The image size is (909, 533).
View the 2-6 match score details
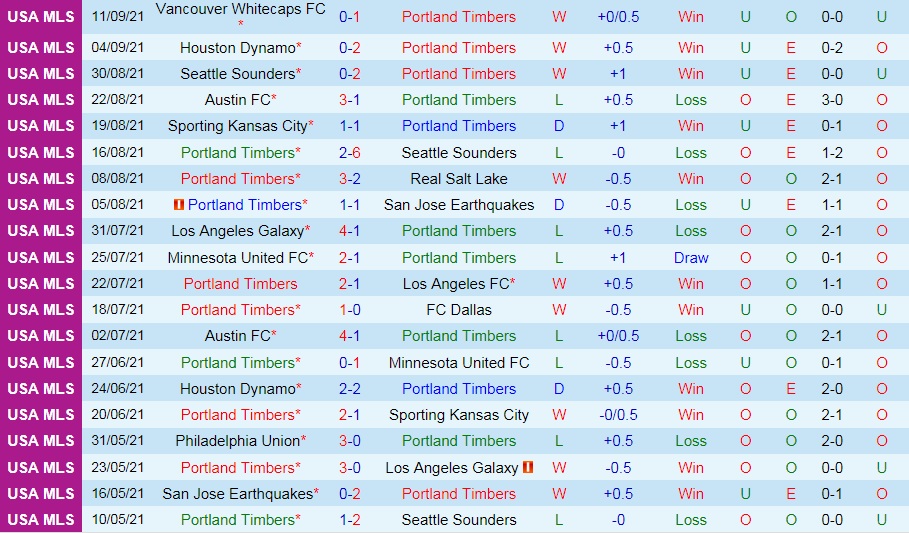350,153
